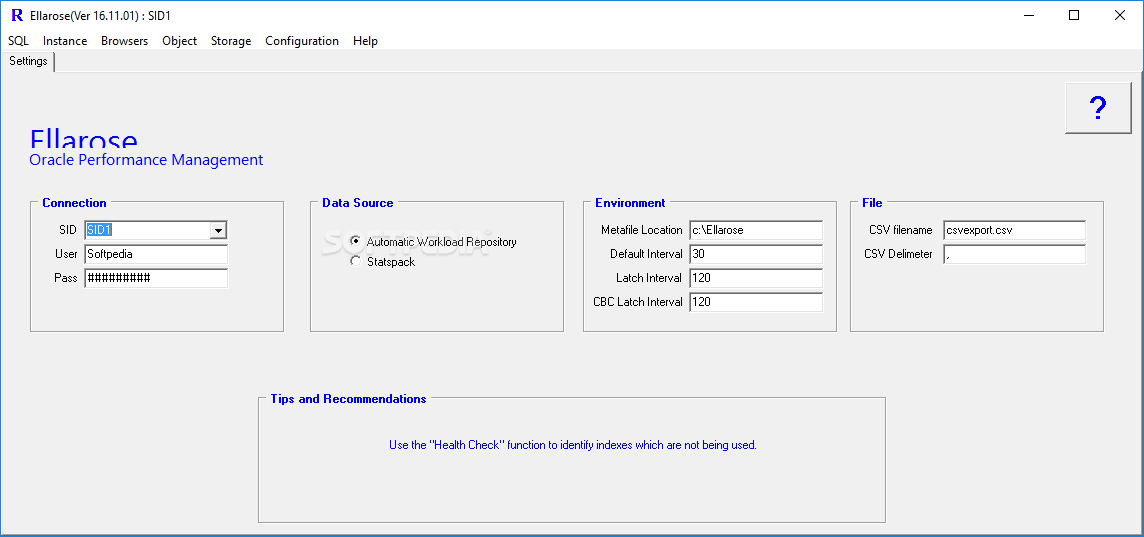Open the Help menu

pyautogui.click(x=365, y=41)
